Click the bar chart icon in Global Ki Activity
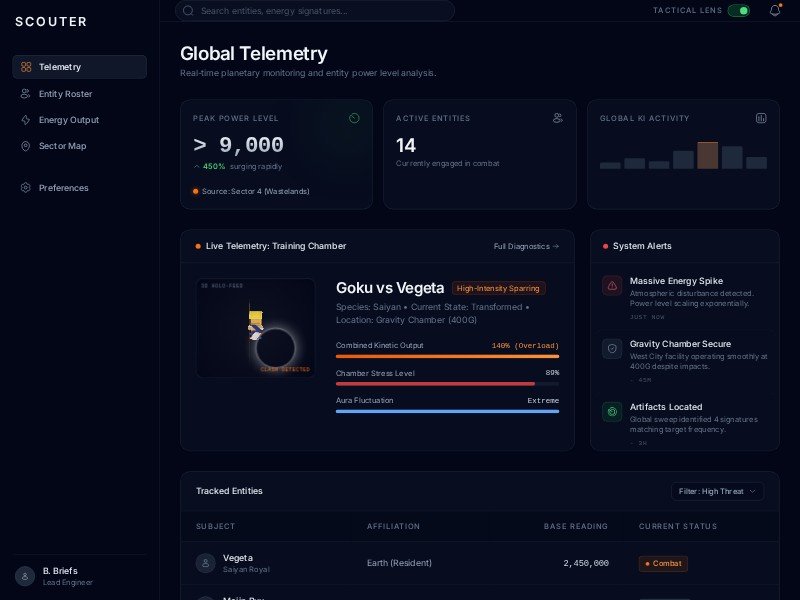The height and width of the screenshot is (600, 800). click(x=761, y=118)
